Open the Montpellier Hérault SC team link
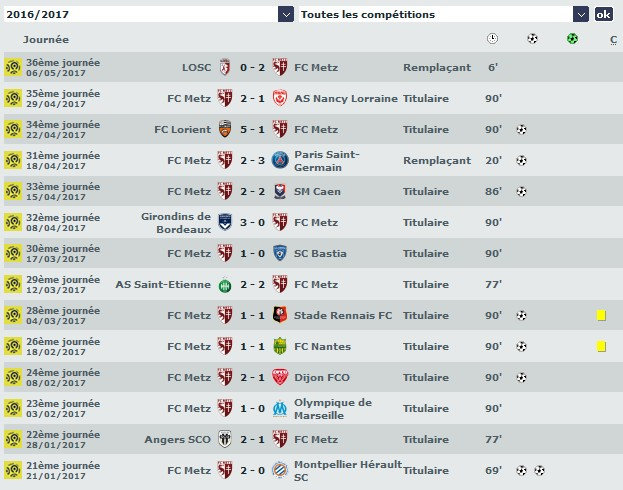623x490 pixels. tap(346, 470)
